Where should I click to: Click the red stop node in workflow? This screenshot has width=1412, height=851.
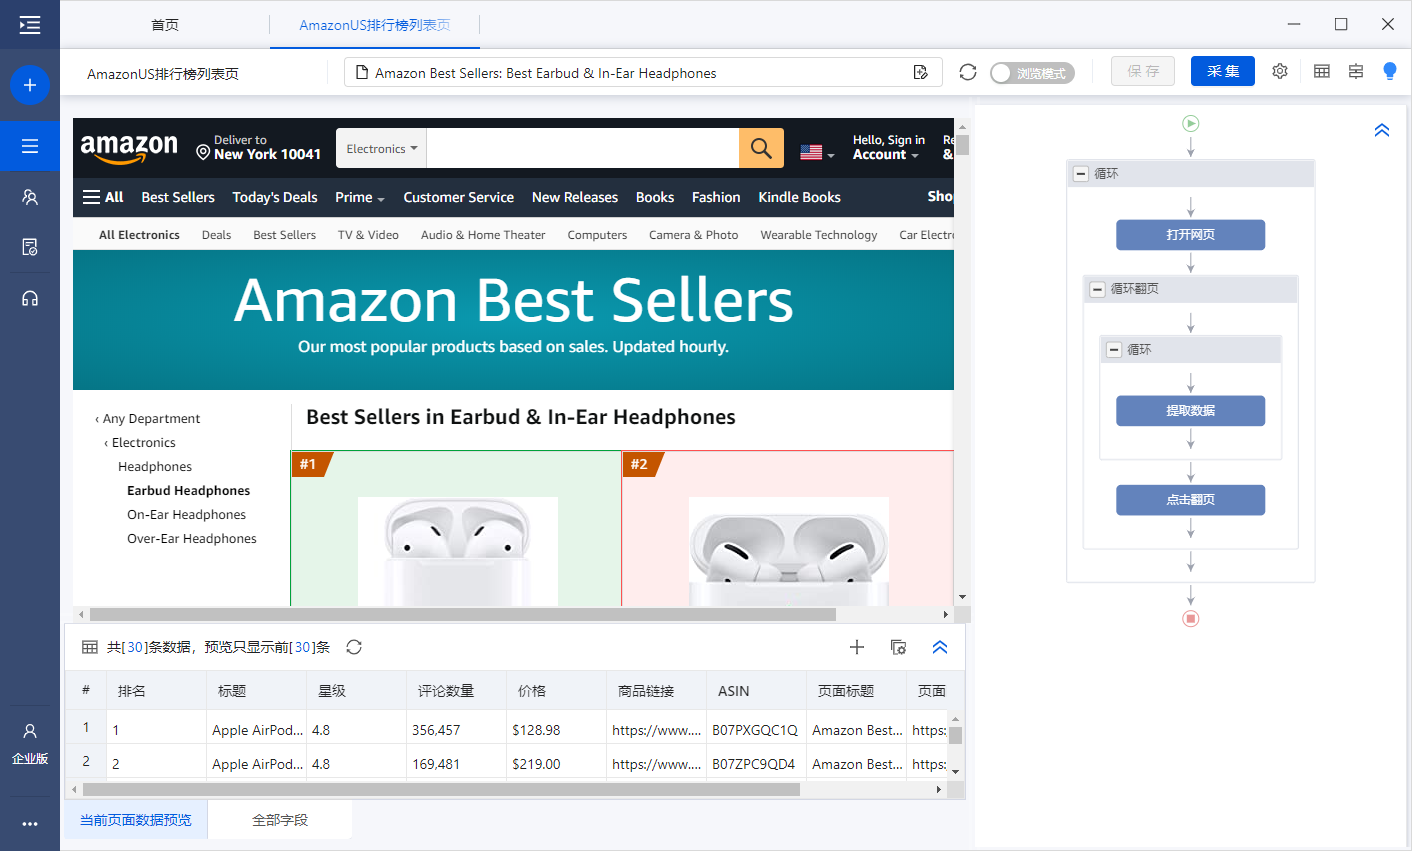(1190, 618)
